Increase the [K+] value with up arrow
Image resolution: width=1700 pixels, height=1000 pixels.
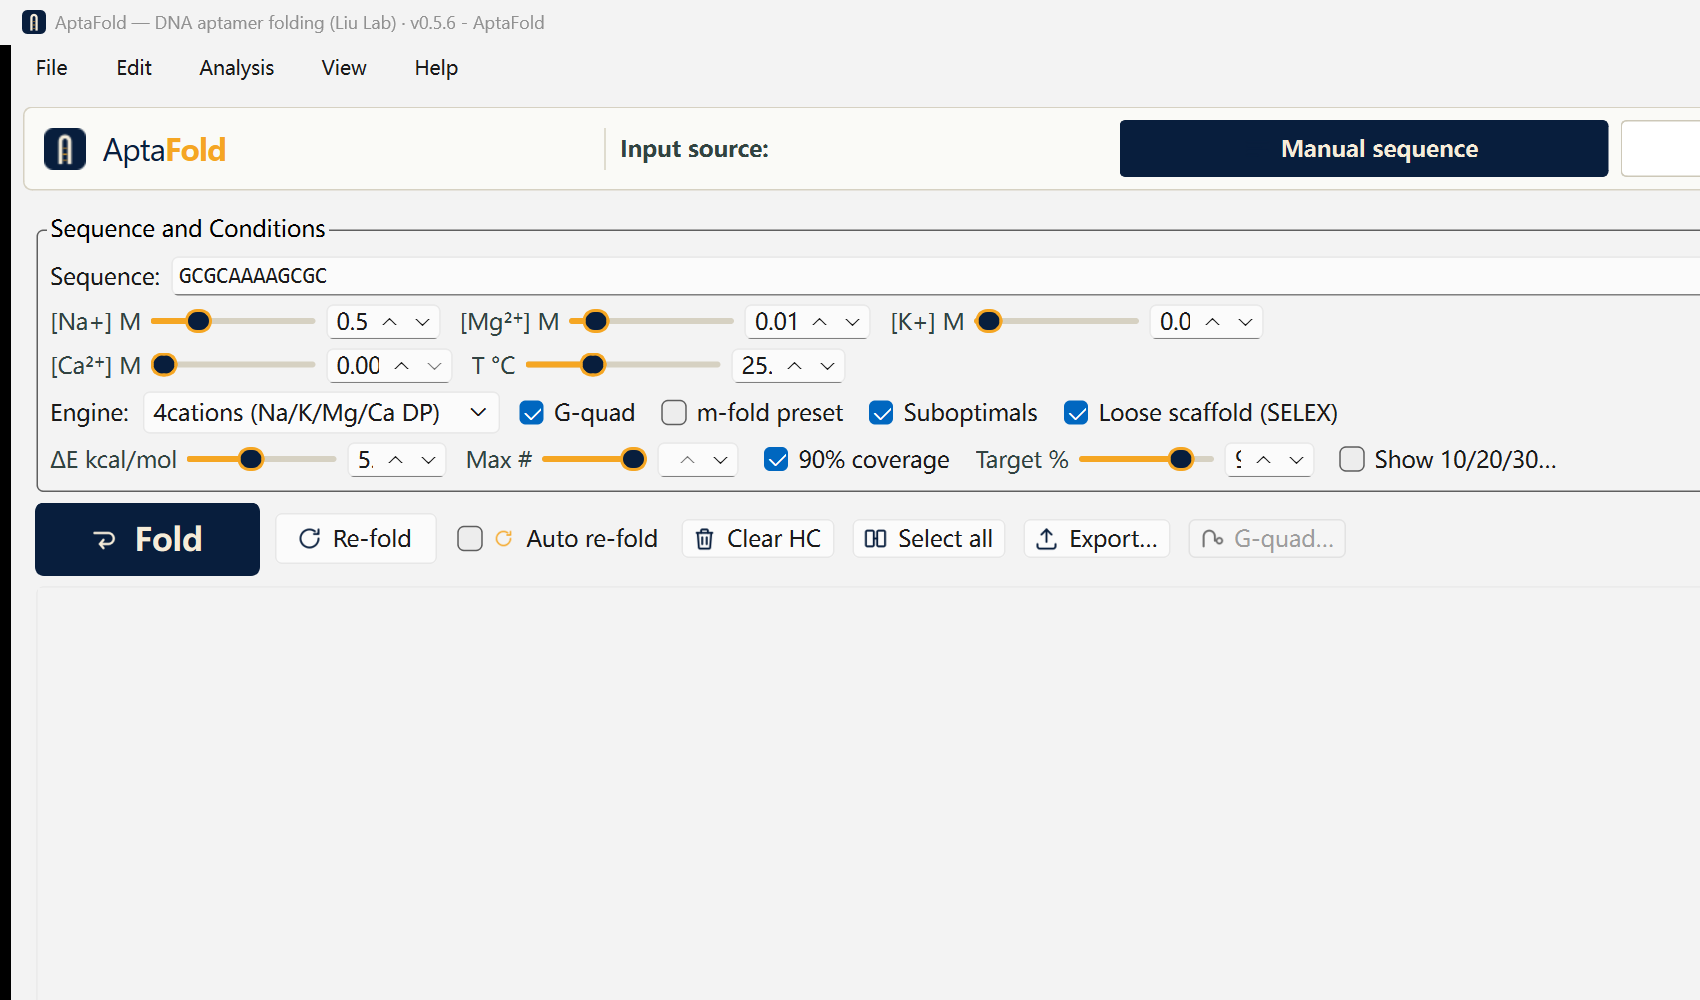[1213, 322]
